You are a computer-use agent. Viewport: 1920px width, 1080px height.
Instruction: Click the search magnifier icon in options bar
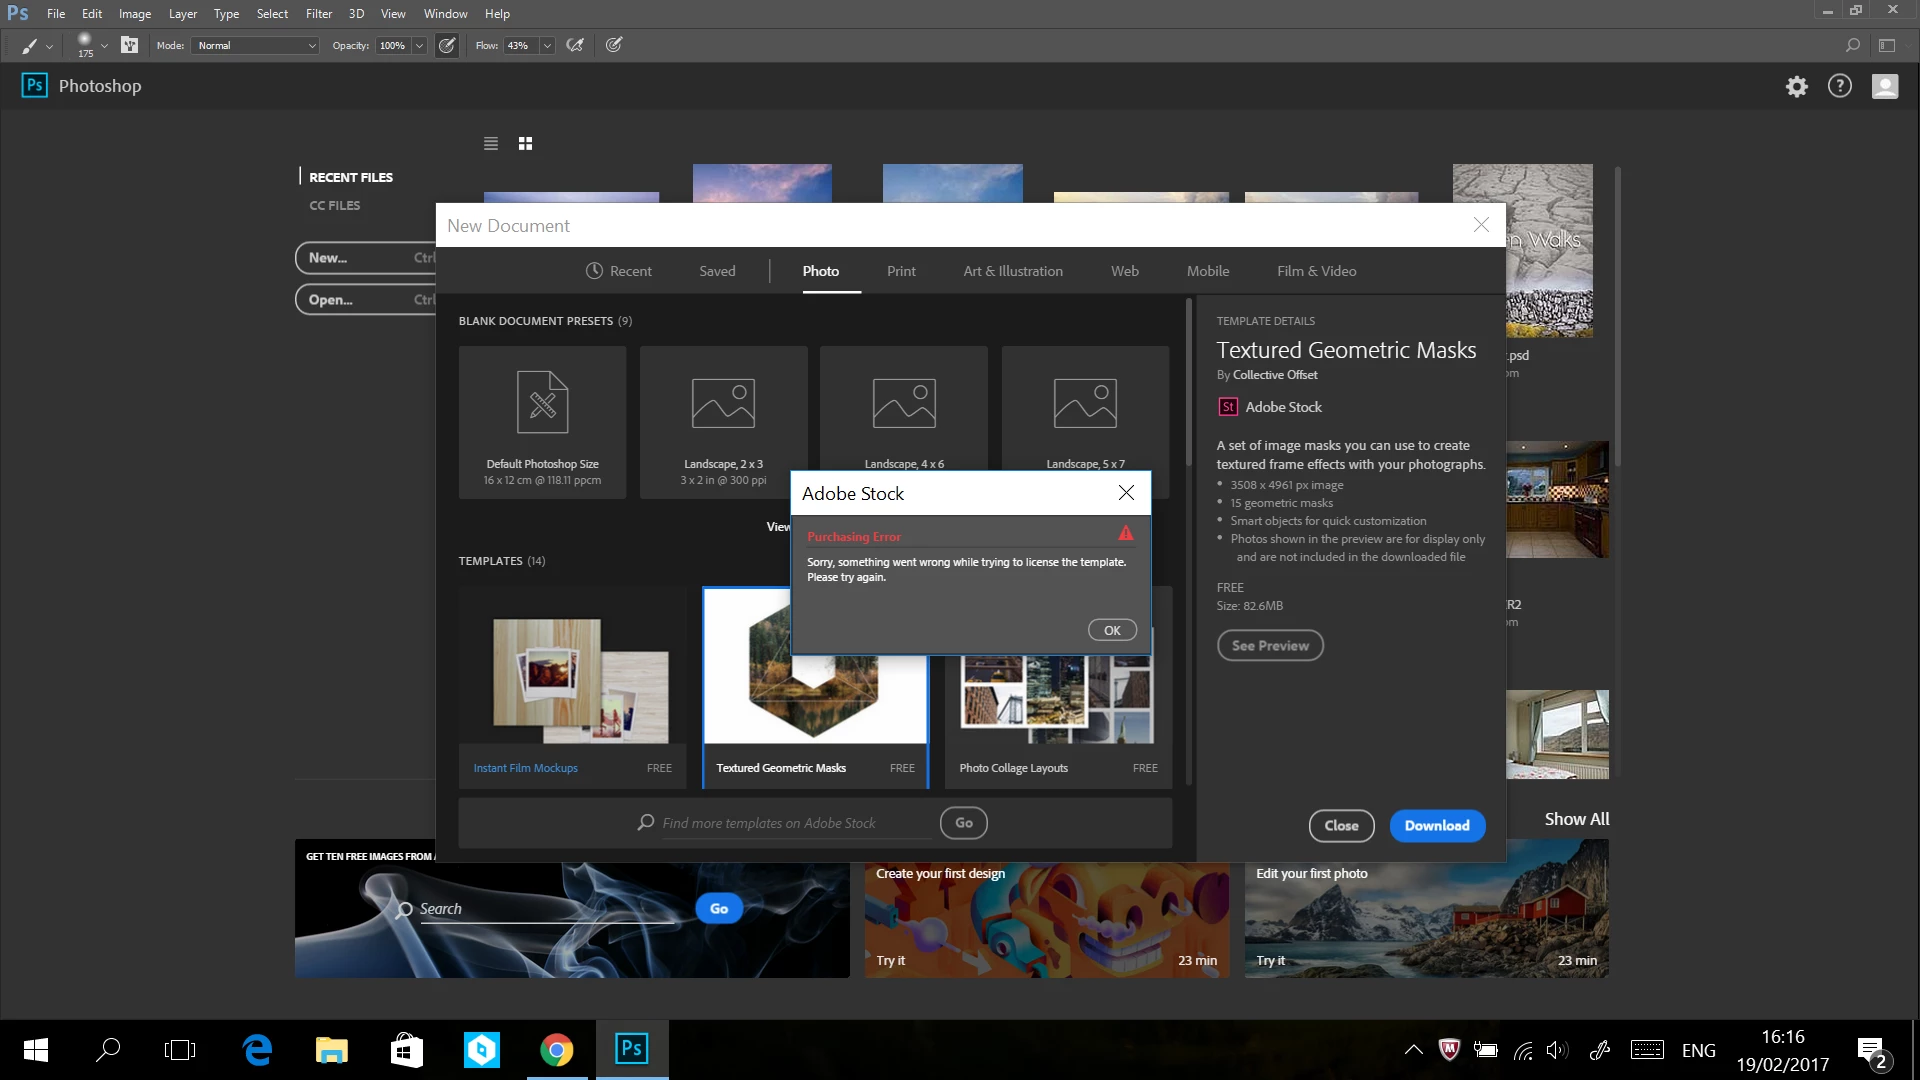[1852, 45]
